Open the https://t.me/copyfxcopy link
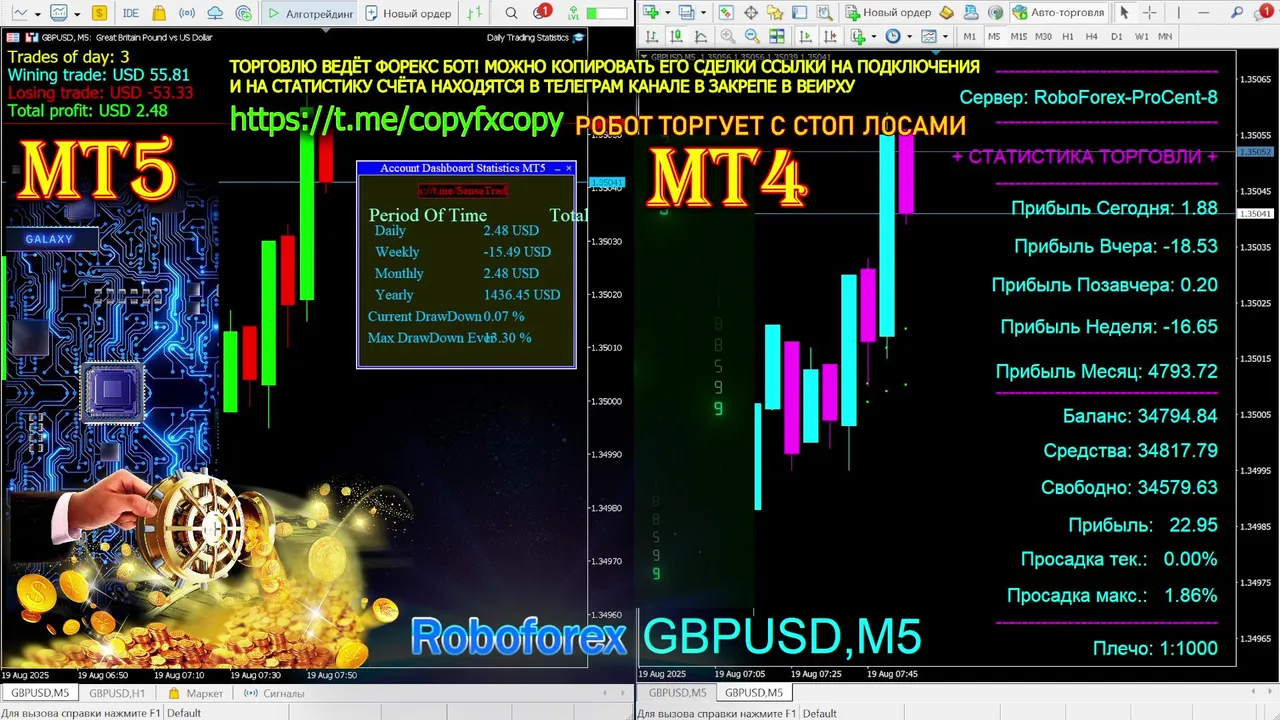Screen dimensions: 1280x720 (x=397, y=119)
